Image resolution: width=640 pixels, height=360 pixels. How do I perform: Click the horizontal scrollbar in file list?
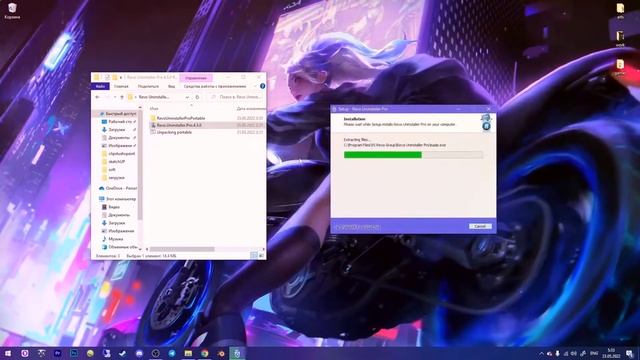[182, 249]
